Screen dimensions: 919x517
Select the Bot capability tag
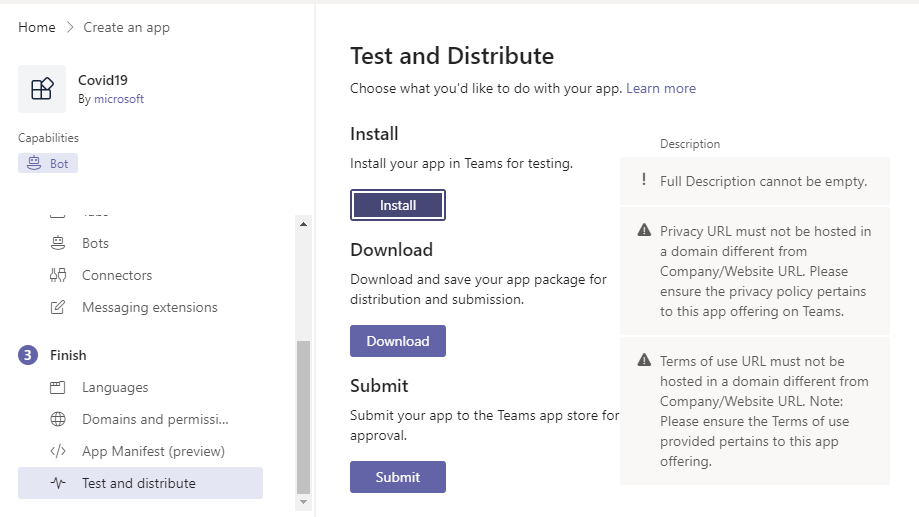point(48,163)
